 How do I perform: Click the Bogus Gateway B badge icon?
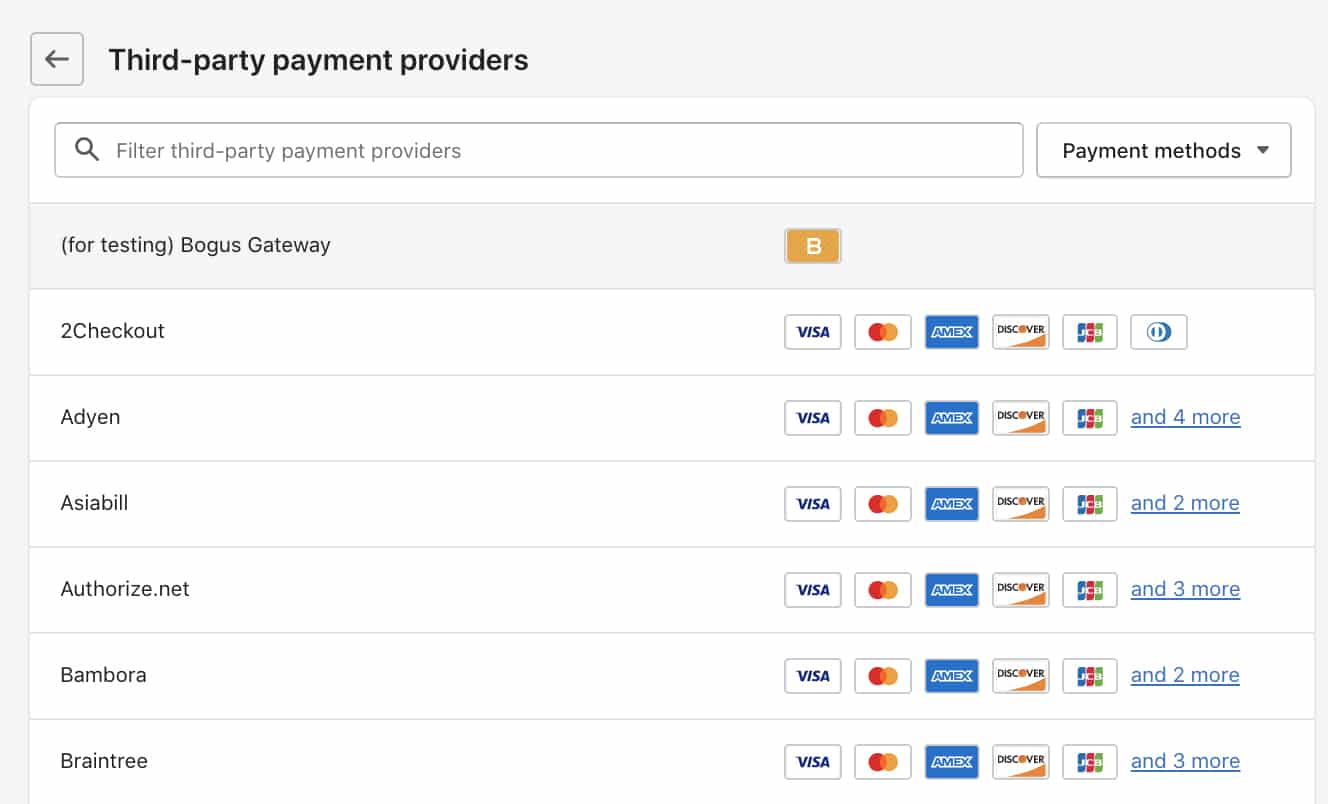[x=813, y=246]
